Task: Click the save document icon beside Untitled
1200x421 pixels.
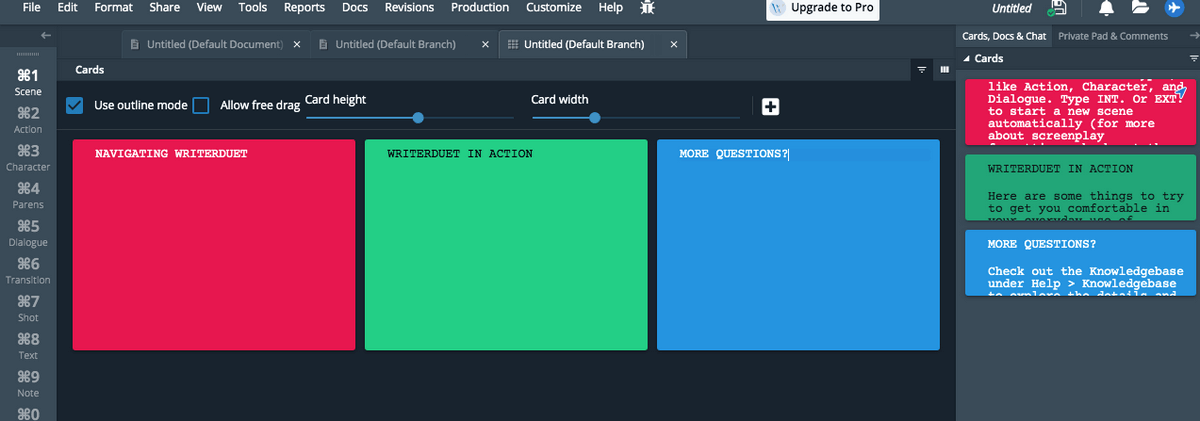Action: (x=1057, y=8)
